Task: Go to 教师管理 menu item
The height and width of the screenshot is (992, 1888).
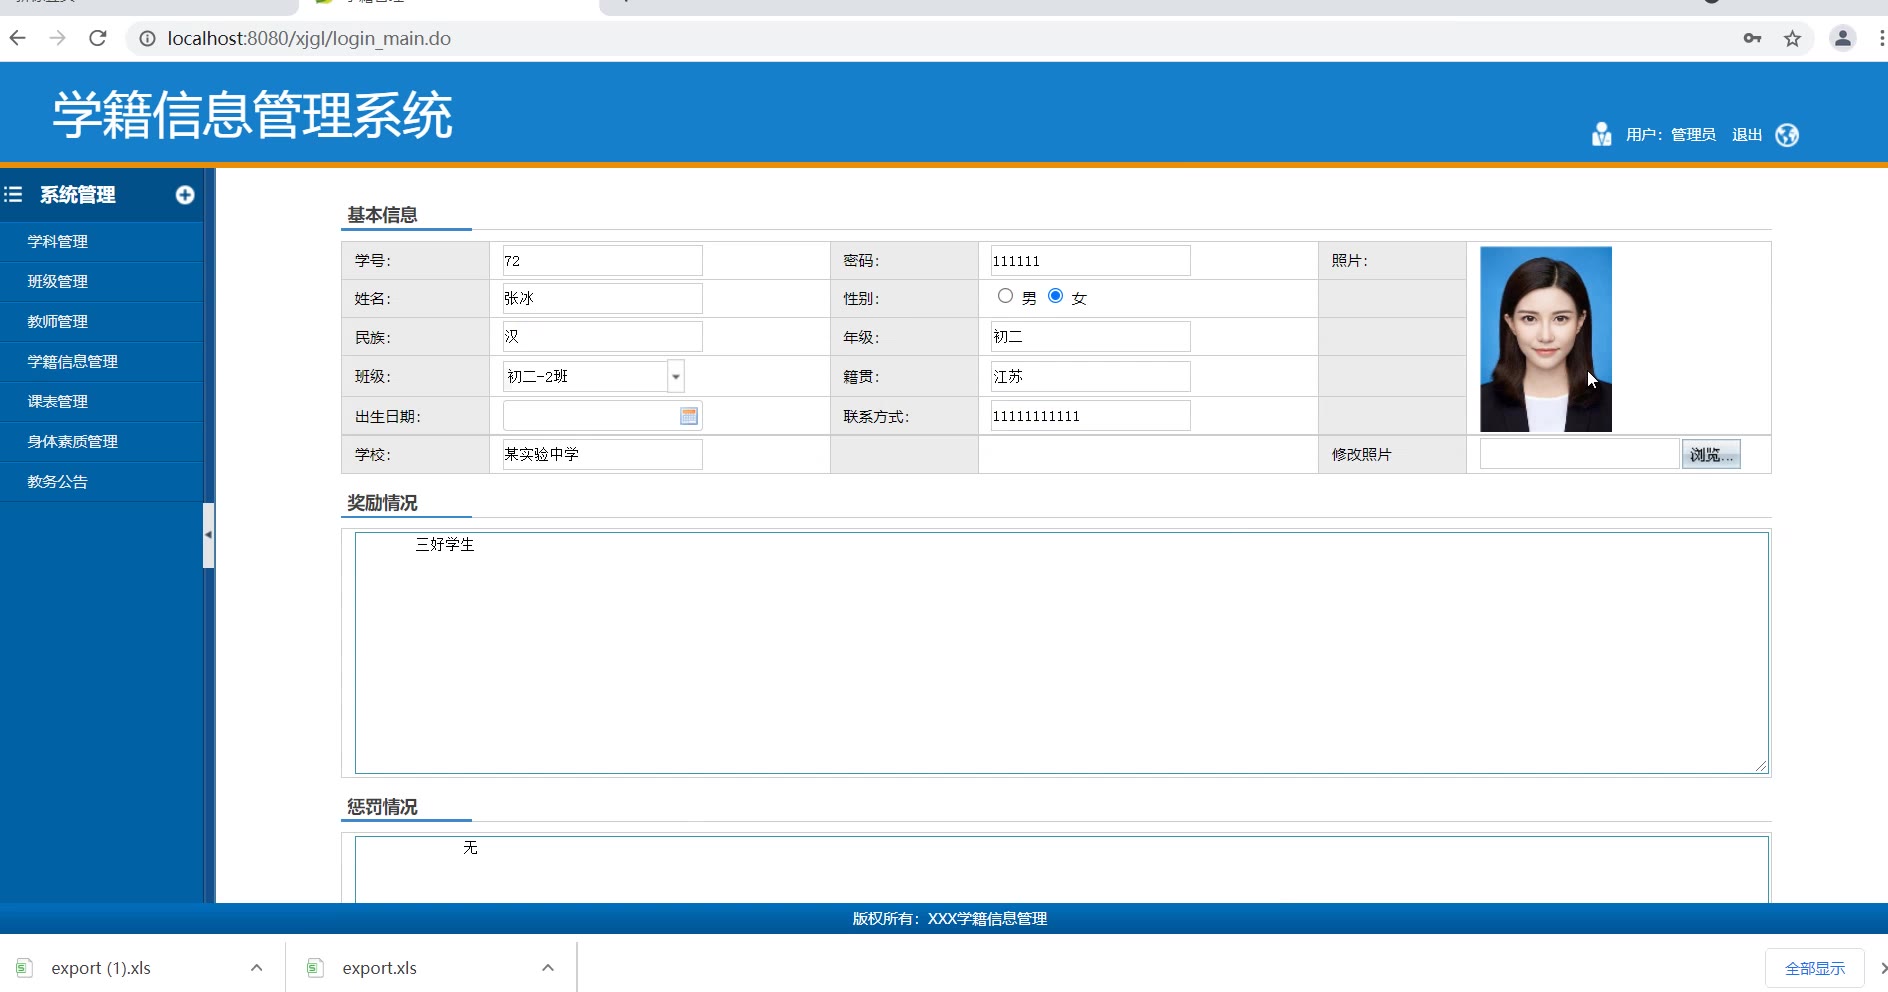Action: 58,322
